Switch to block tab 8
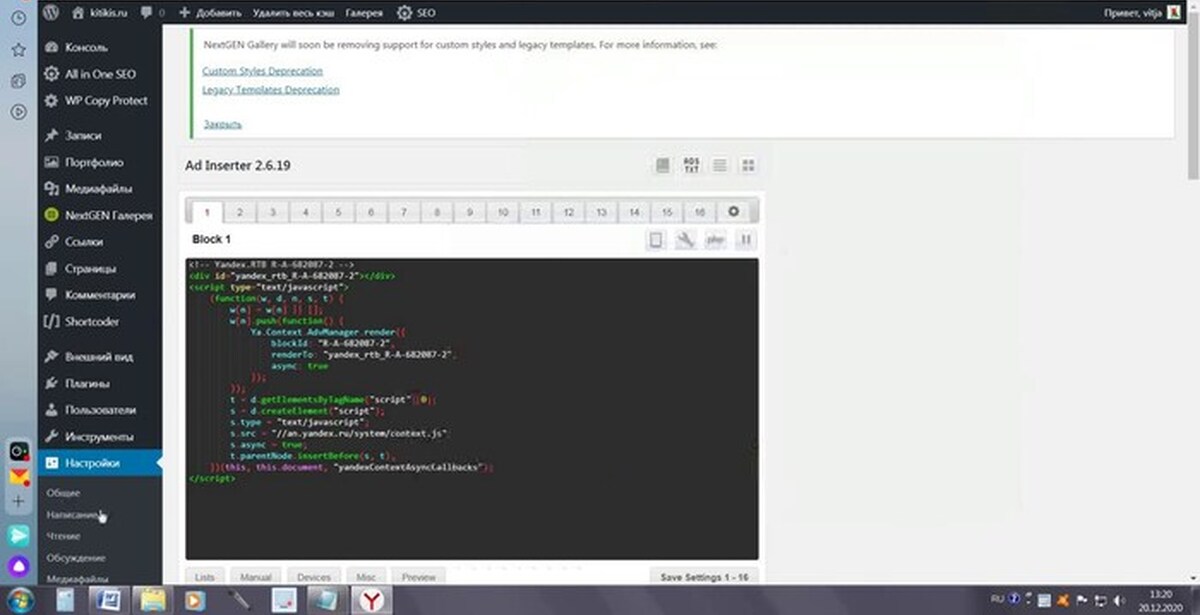 (x=437, y=212)
